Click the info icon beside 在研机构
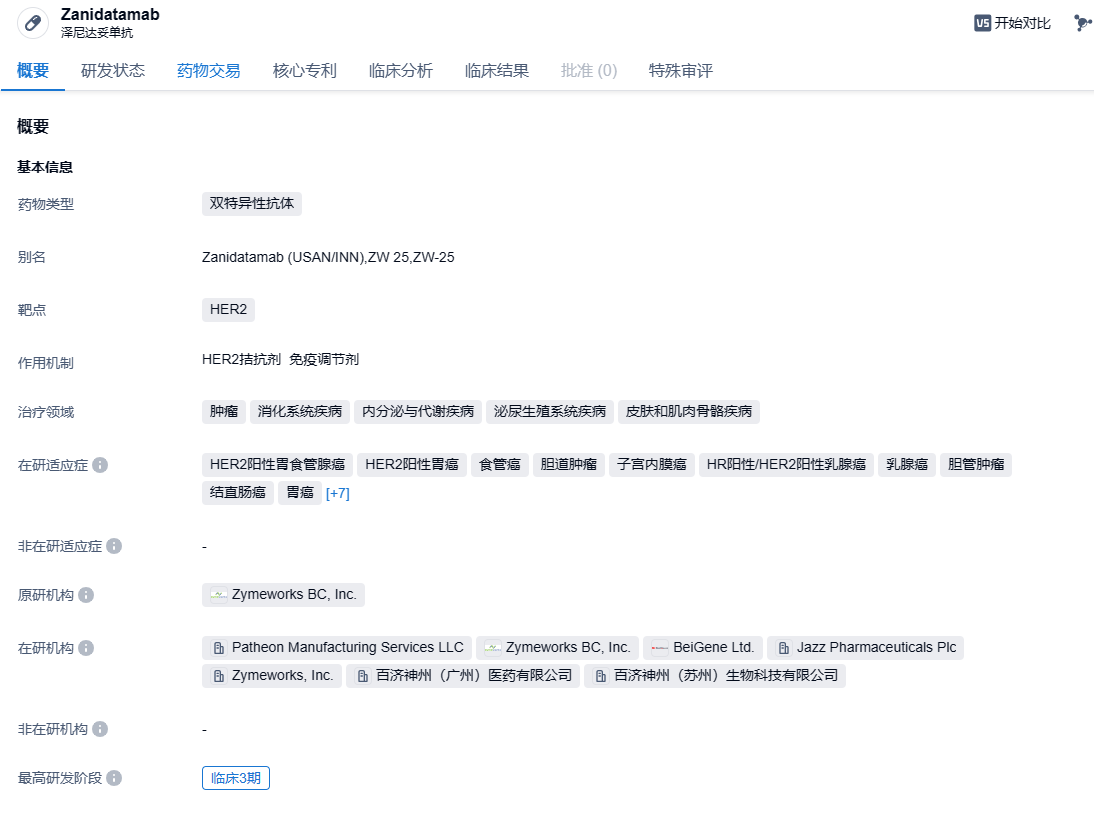The image size is (1094, 820). (86, 649)
